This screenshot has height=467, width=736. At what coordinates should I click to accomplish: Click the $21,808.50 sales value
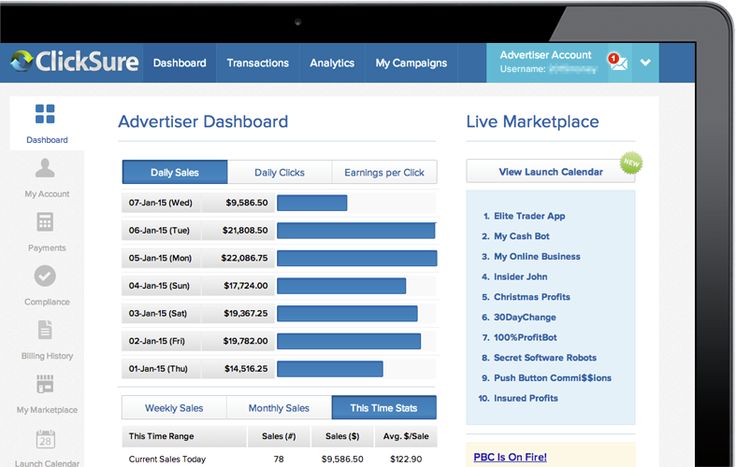point(245,230)
